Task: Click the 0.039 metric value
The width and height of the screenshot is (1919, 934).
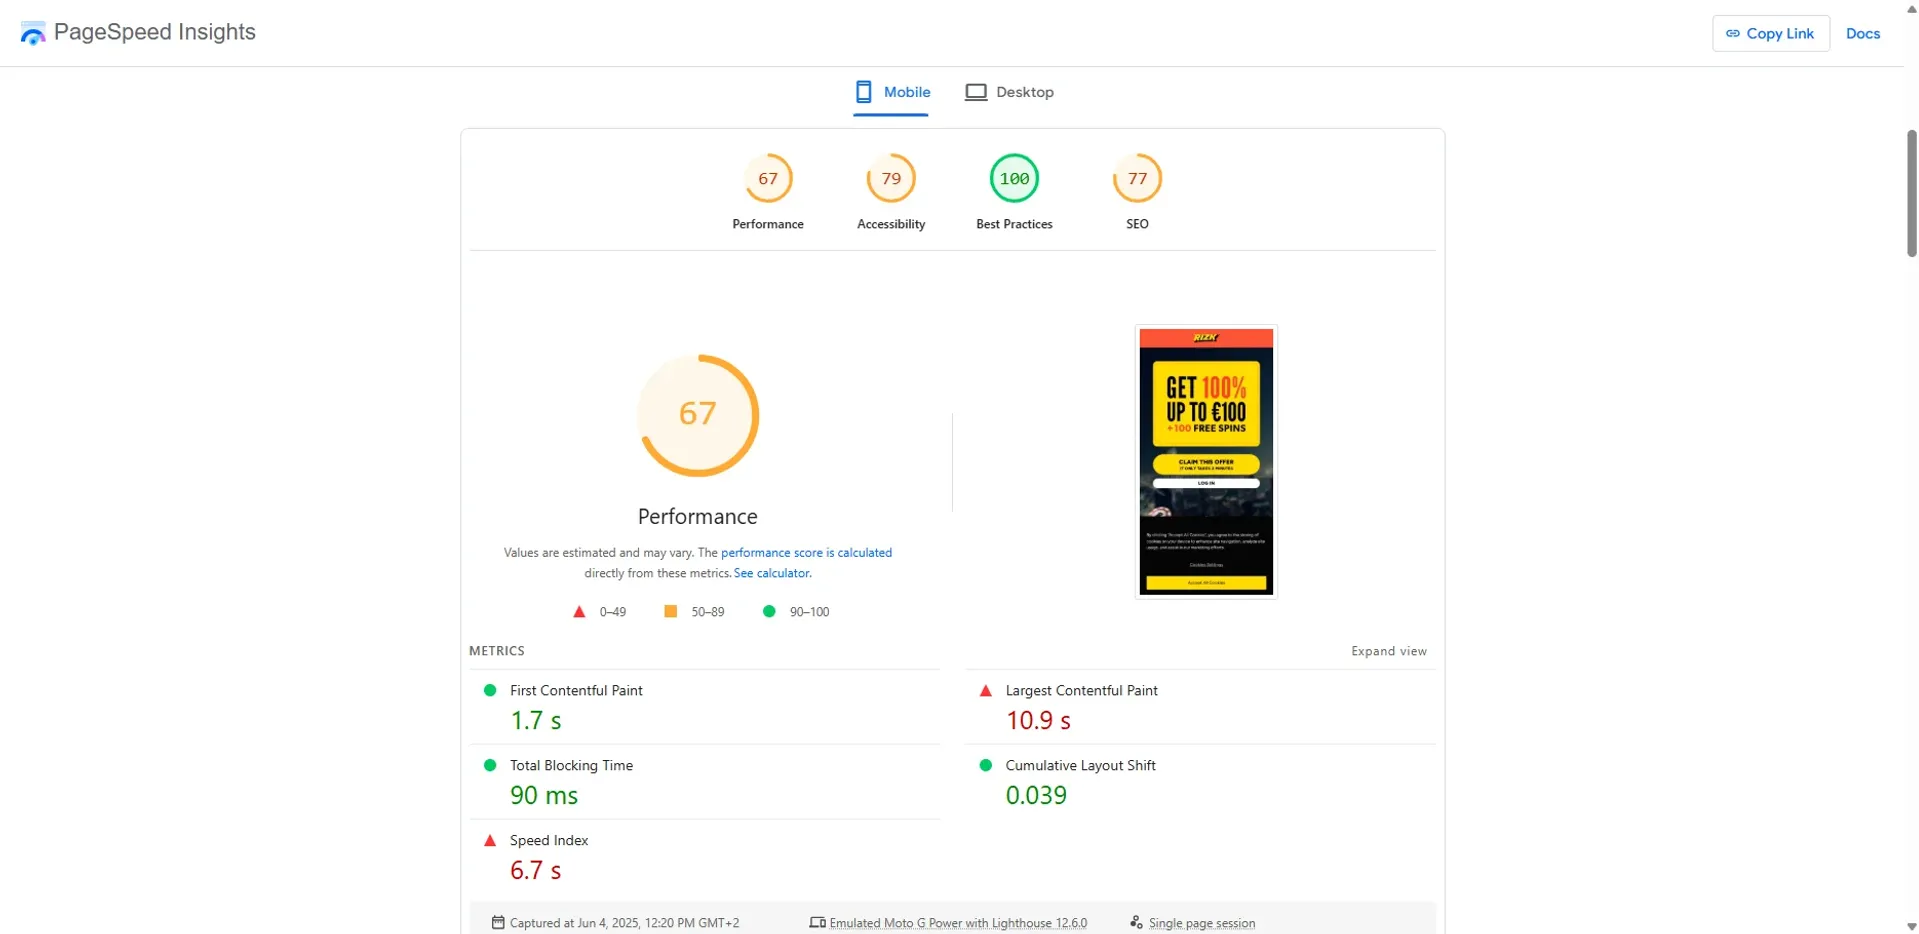Action: pos(1036,795)
